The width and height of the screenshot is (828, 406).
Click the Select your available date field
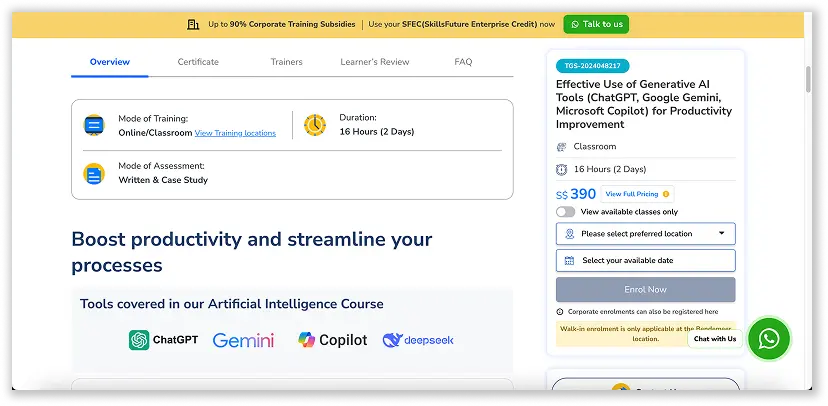click(645, 260)
